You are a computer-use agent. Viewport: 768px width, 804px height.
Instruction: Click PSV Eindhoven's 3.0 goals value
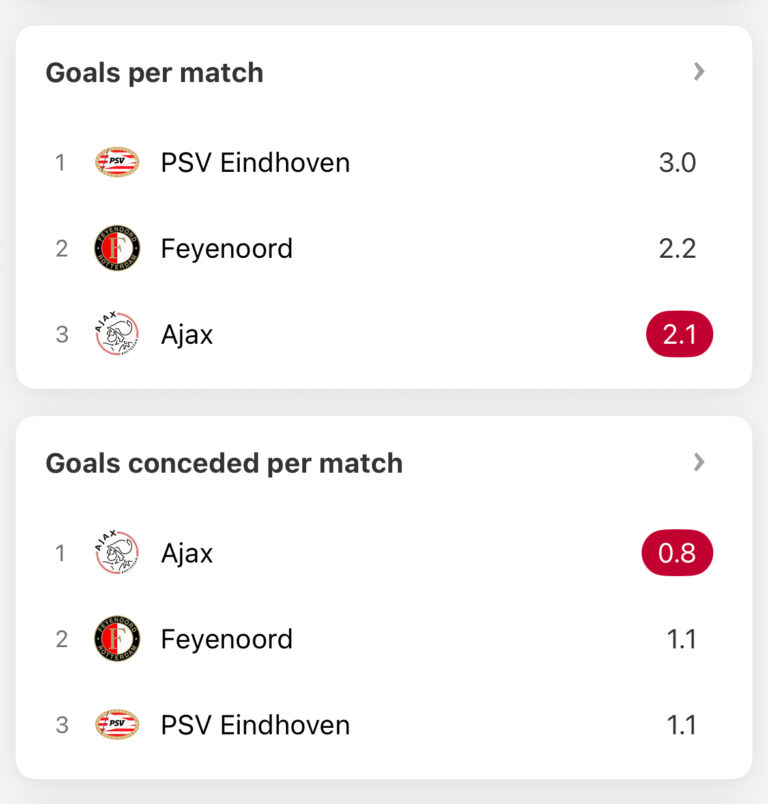(x=677, y=162)
